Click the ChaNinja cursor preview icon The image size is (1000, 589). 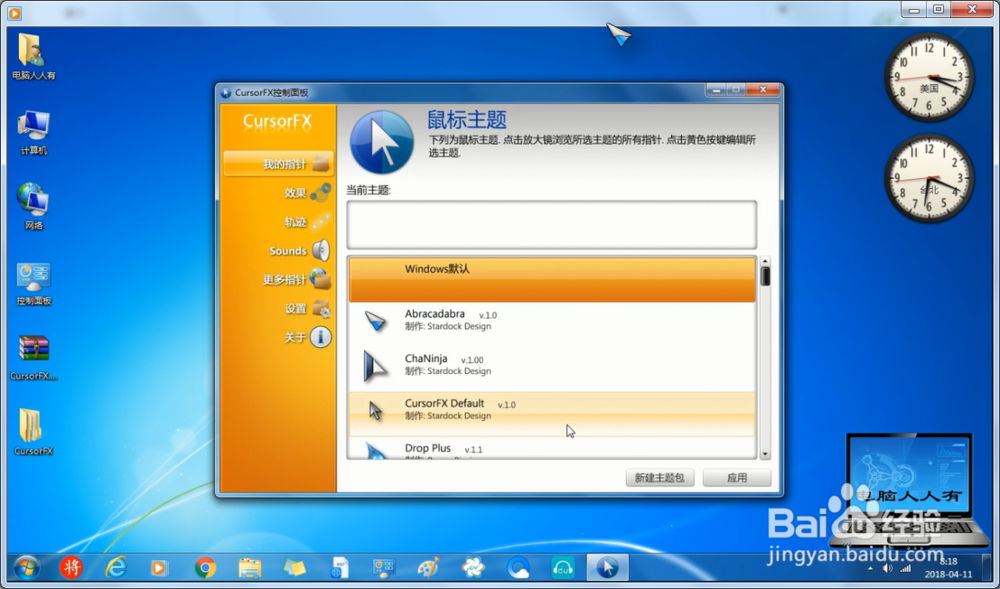(375, 366)
